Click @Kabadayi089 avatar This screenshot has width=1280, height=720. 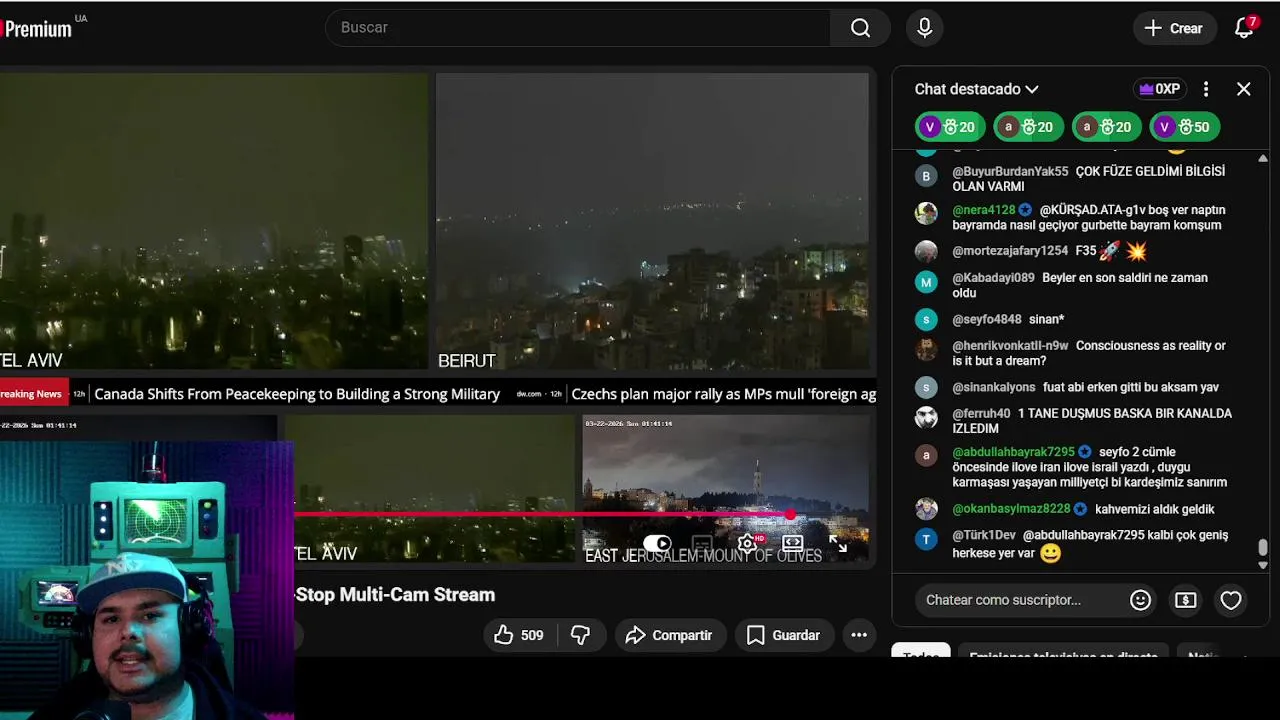[926, 282]
